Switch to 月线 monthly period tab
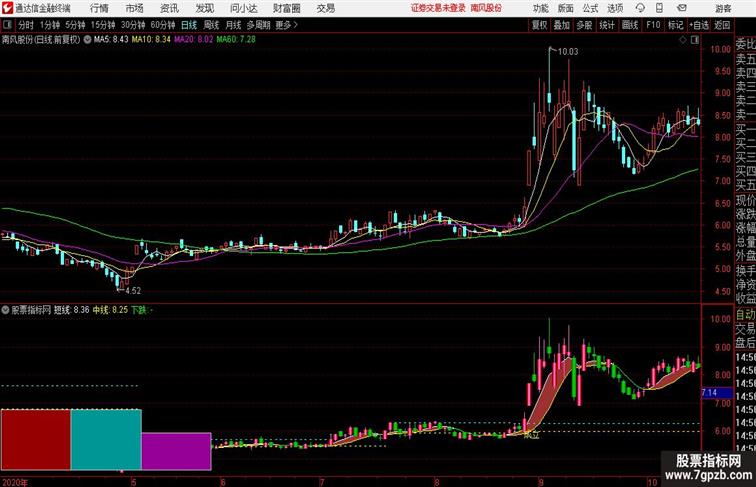 pyautogui.click(x=233, y=25)
